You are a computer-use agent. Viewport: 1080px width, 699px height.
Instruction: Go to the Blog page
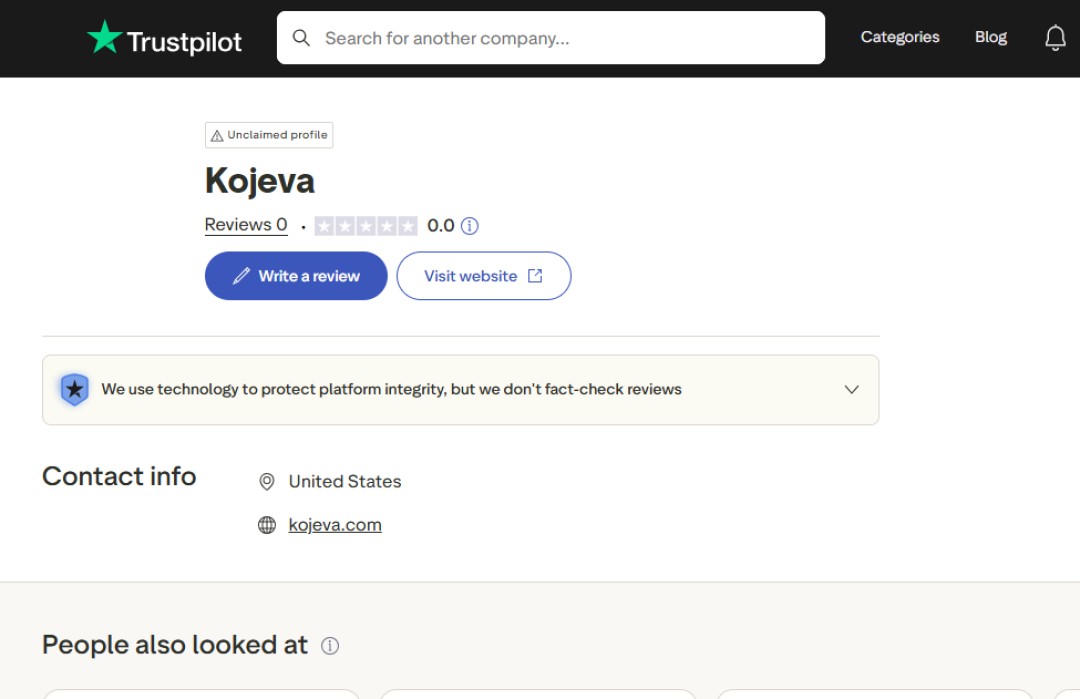[x=991, y=37]
